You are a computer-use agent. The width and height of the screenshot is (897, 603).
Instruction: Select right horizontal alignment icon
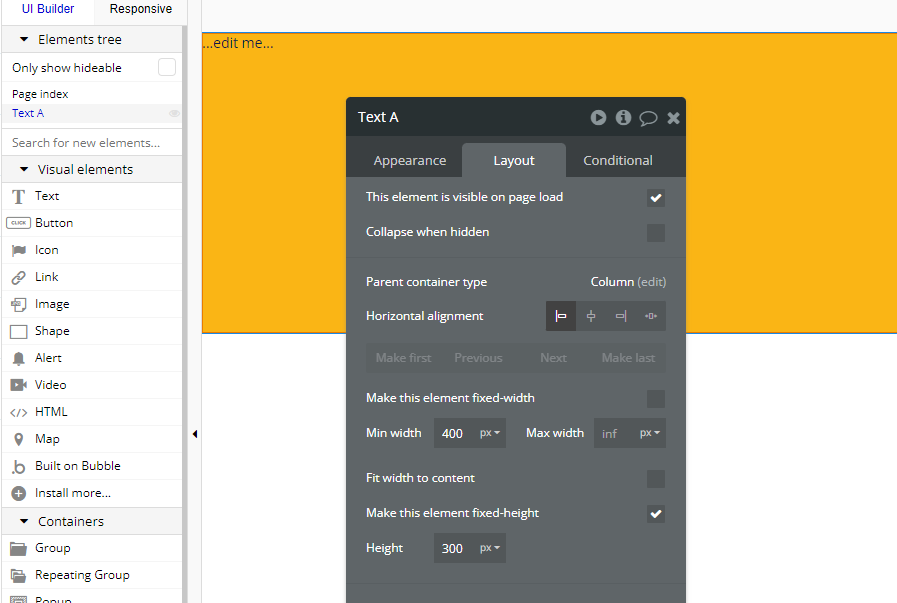tap(621, 316)
